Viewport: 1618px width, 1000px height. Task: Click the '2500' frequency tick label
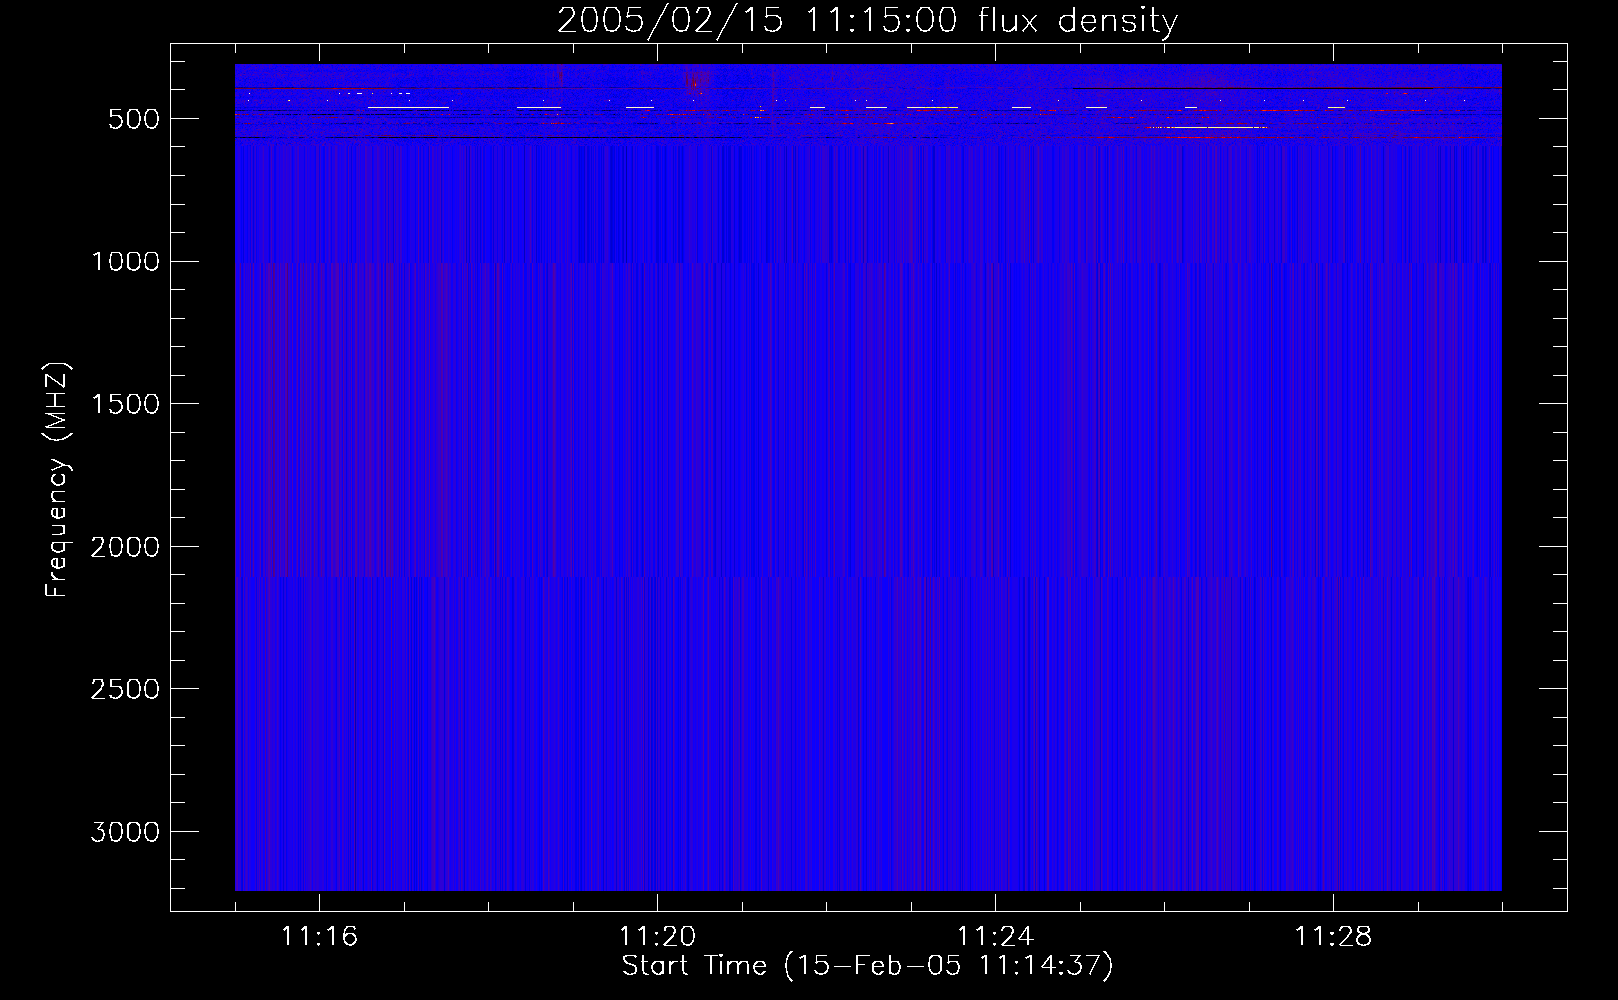124,689
